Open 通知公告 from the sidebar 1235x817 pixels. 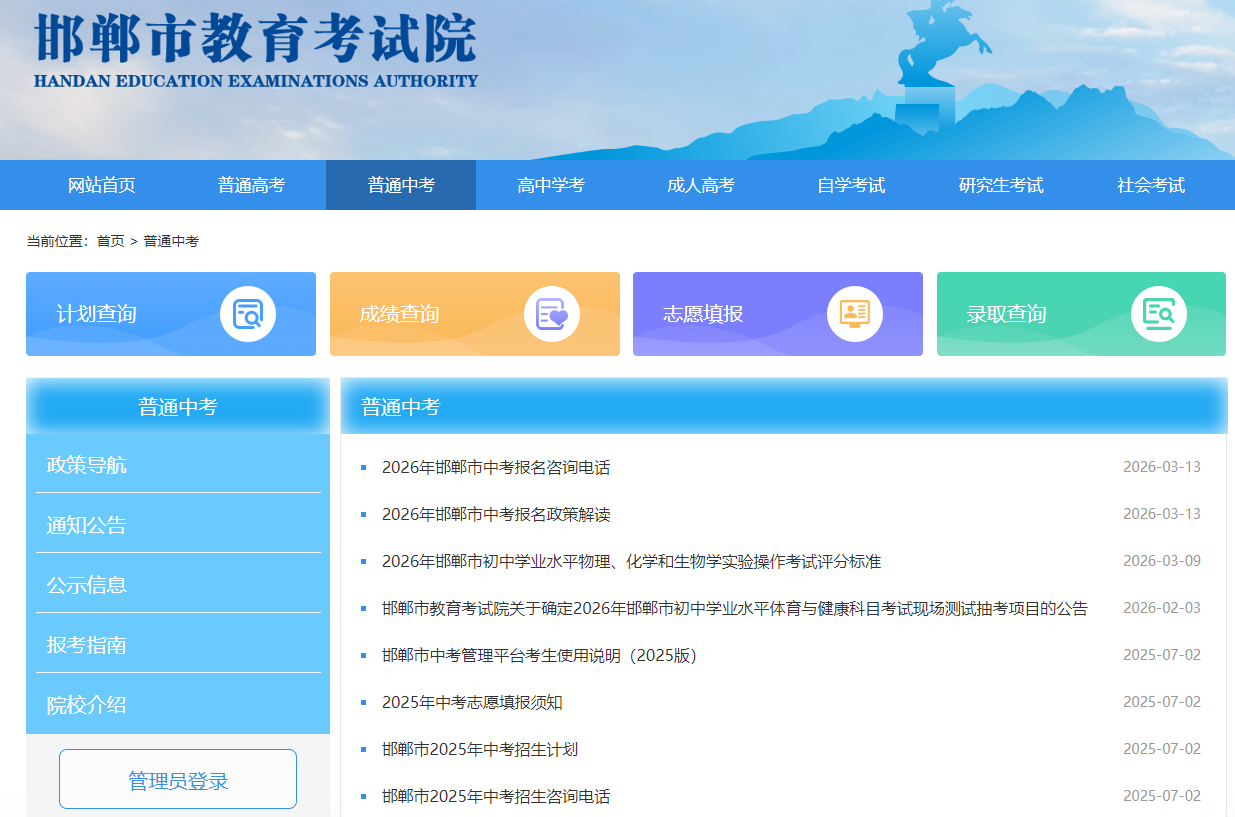click(x=87, y=525)
